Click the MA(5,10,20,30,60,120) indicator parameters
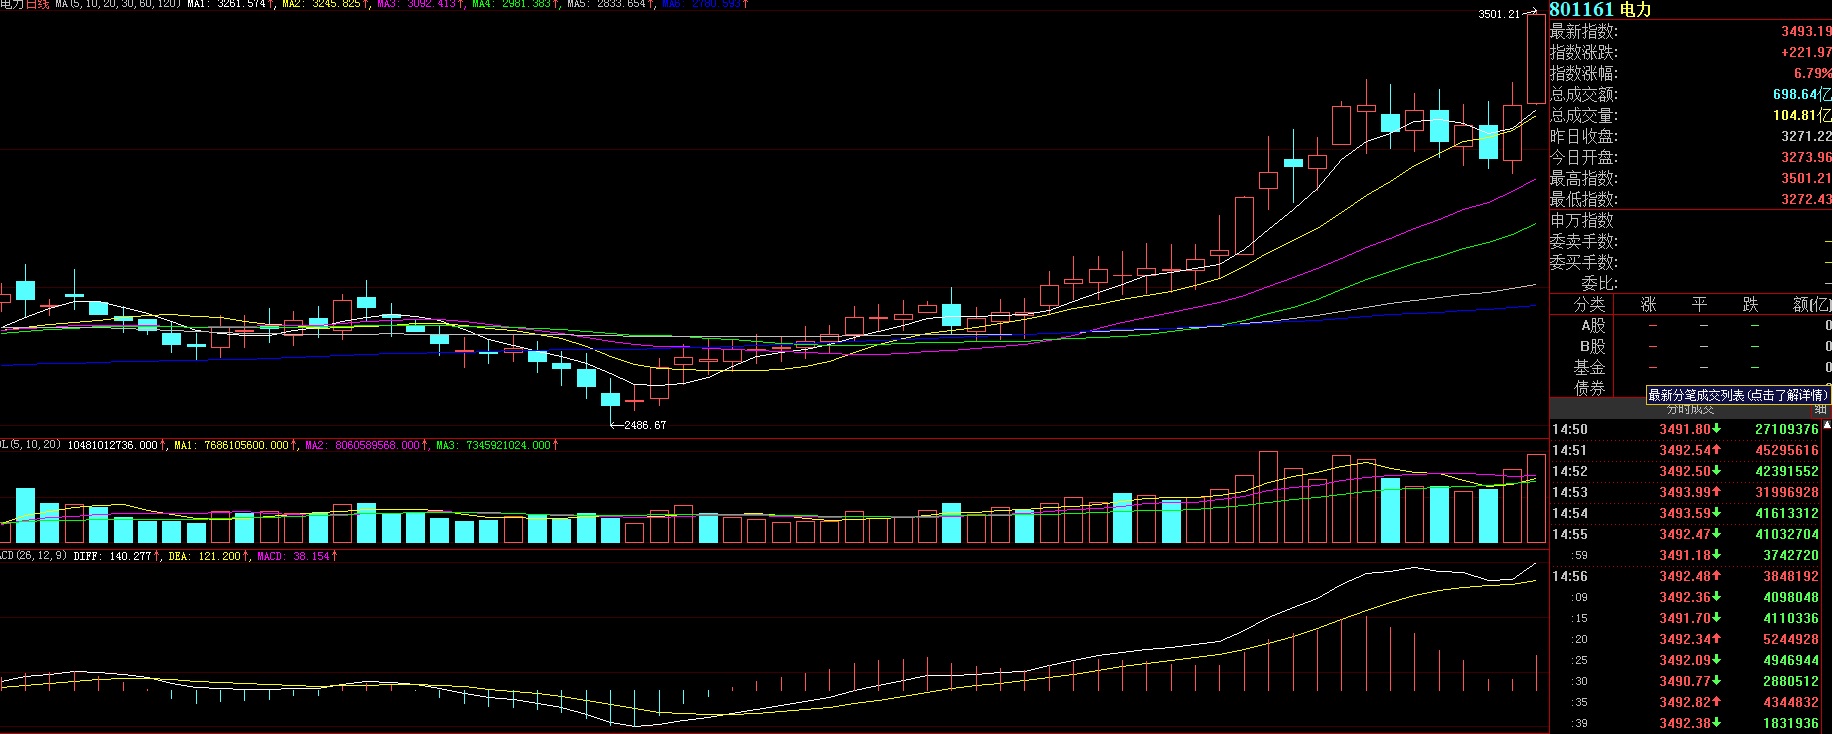This screenshot has width=1833, height=734. 118,5
